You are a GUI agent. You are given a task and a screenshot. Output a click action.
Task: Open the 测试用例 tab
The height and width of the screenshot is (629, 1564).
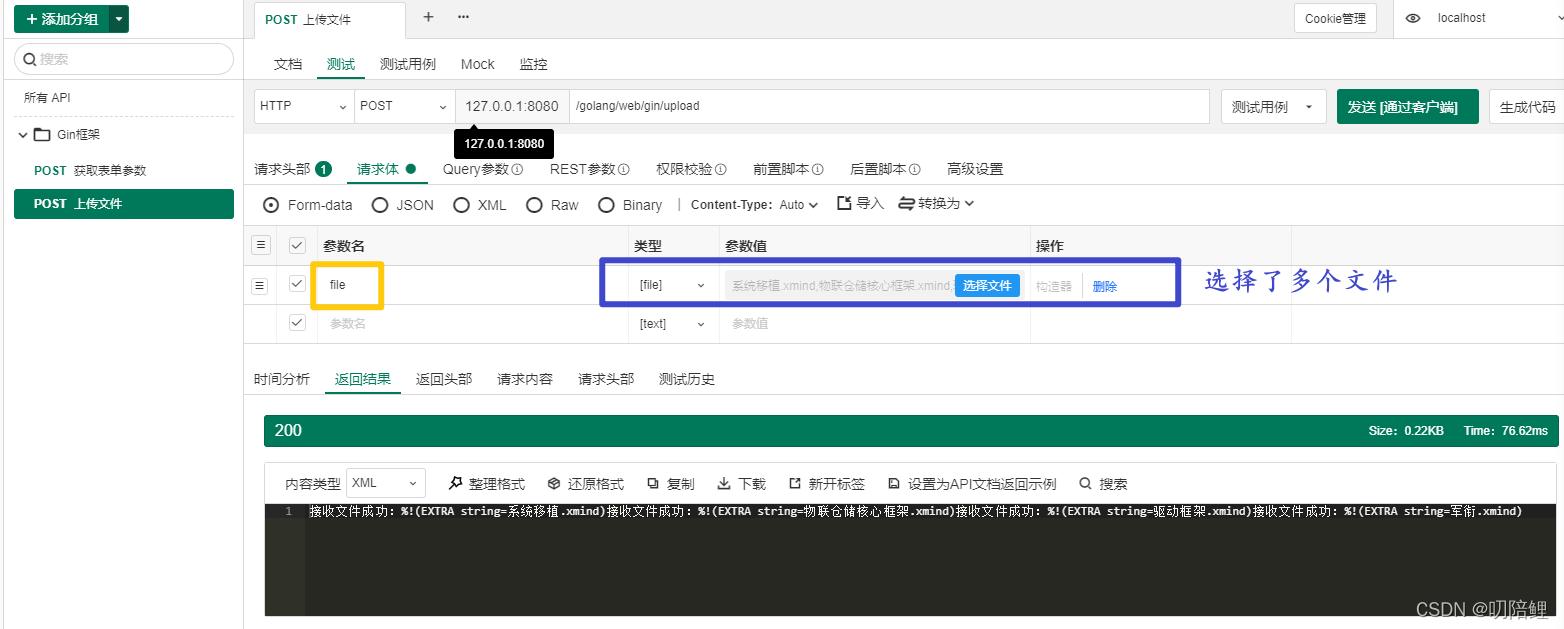tap(408, 64)
